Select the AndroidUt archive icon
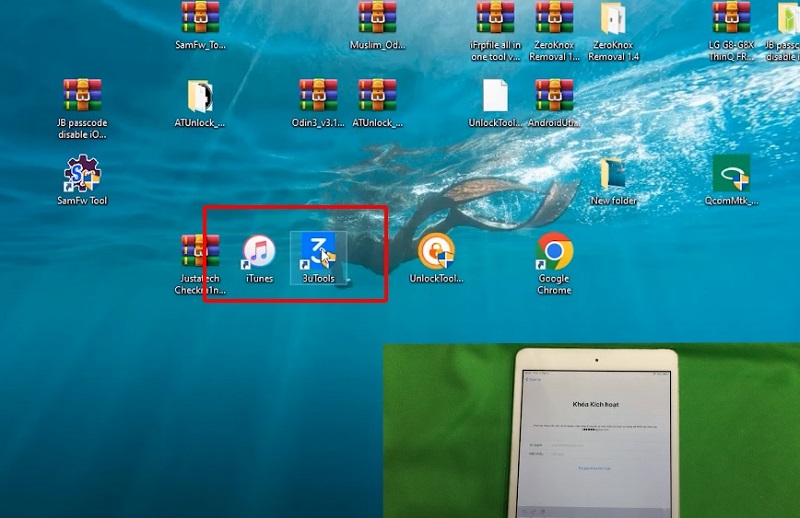Image resolution: width=800 pixels, height=518 pixels. (x=554, y=96)
